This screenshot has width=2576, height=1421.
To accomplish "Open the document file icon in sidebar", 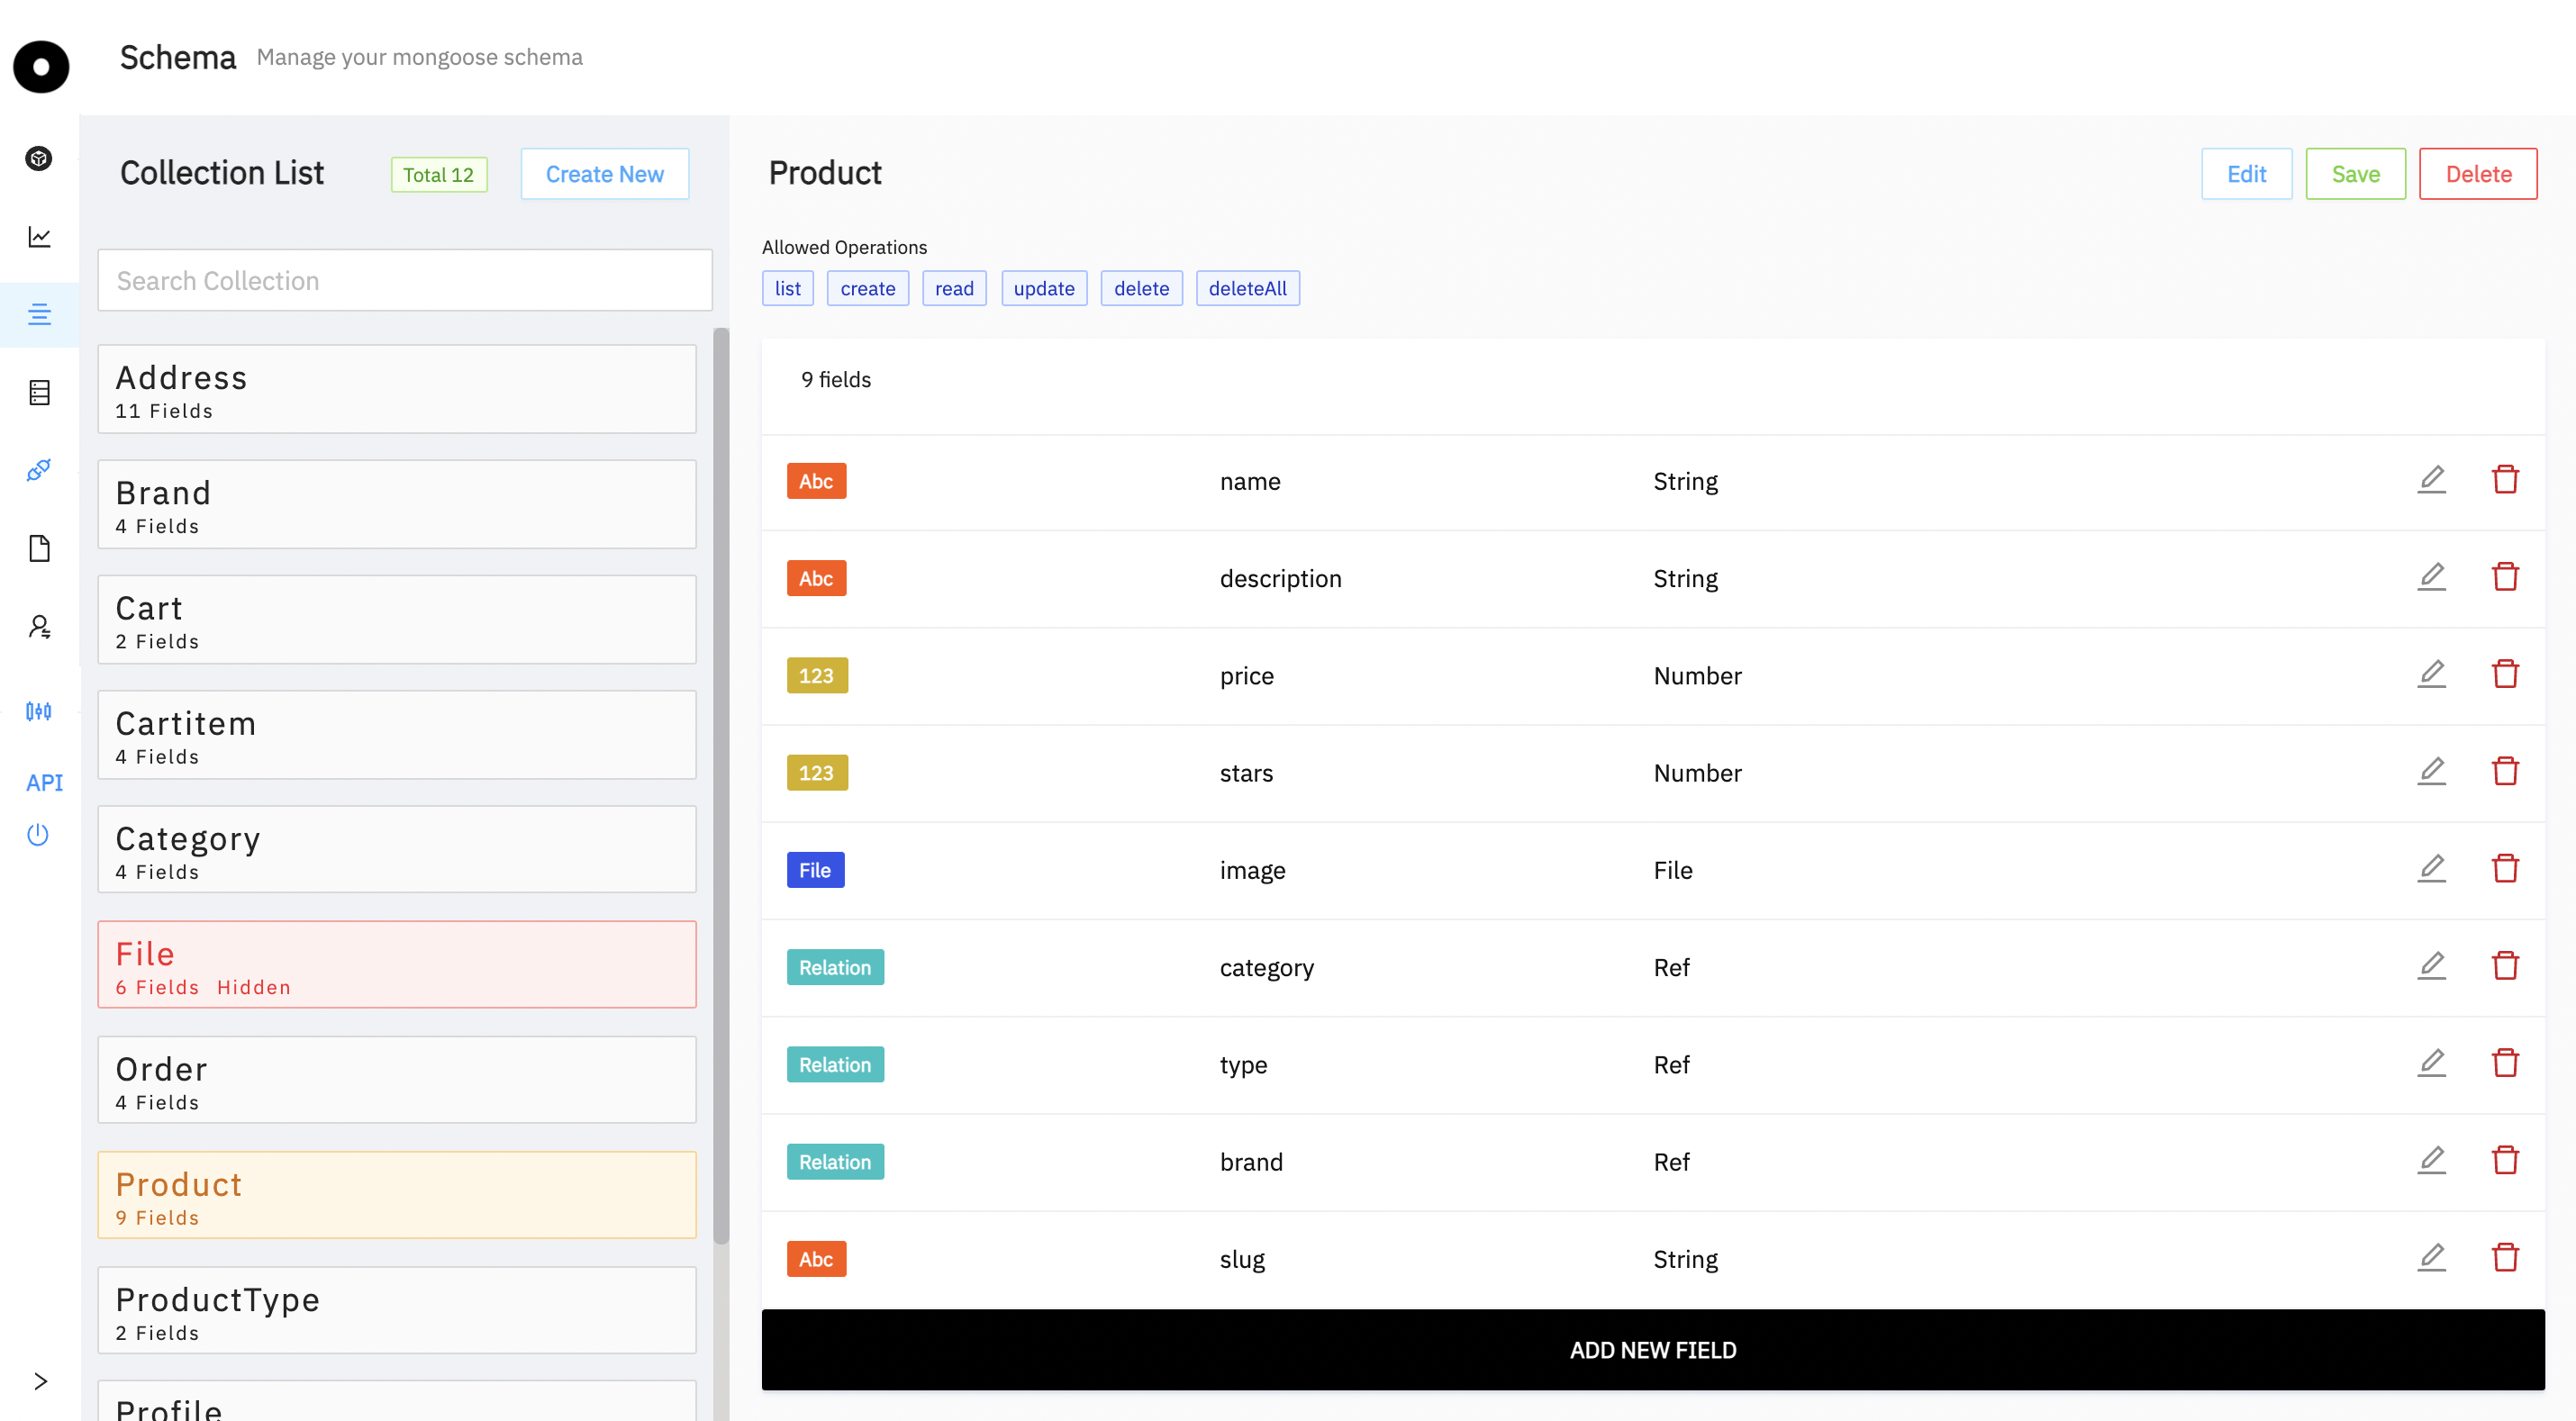I will [x=39, y=548].
